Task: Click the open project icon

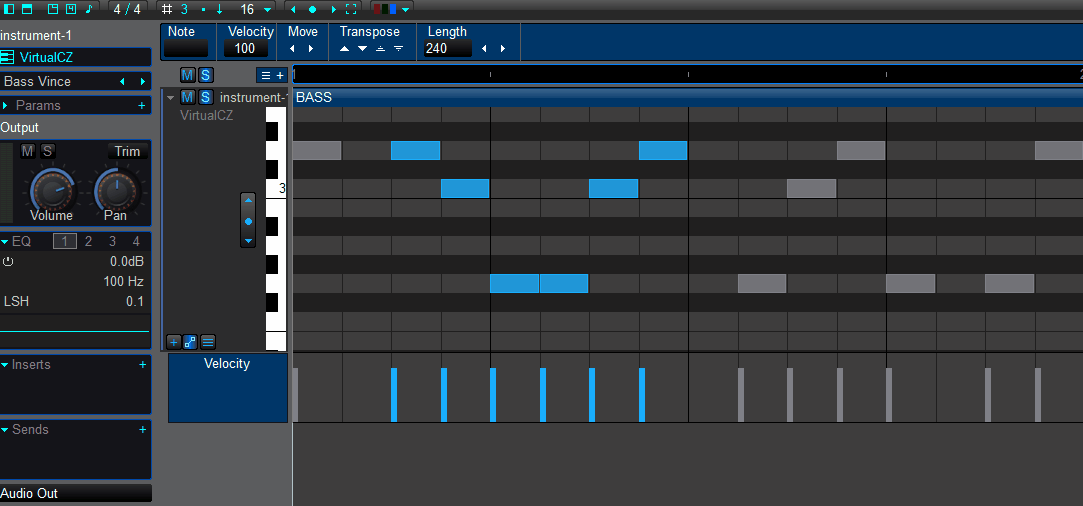Action: point(53,9)
